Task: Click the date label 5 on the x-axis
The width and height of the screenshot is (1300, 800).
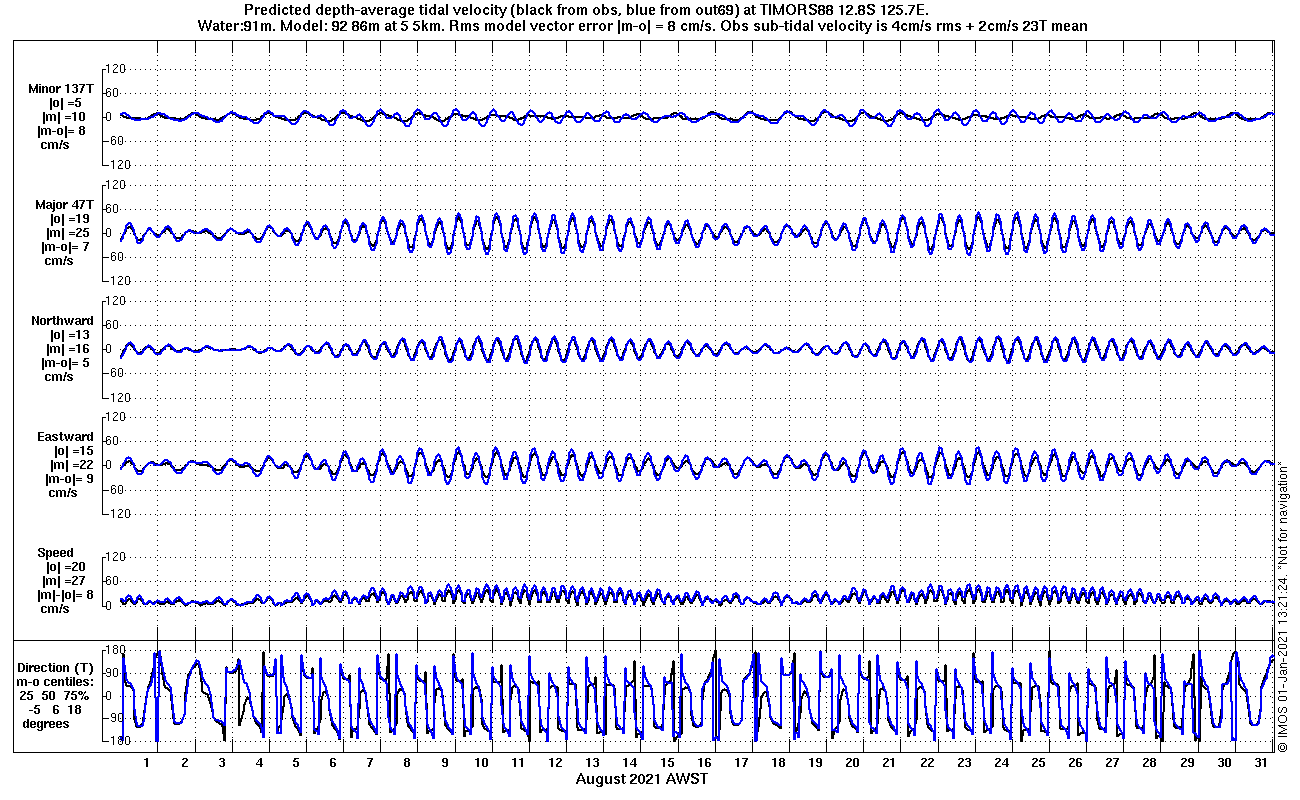Action: (296, 762)
